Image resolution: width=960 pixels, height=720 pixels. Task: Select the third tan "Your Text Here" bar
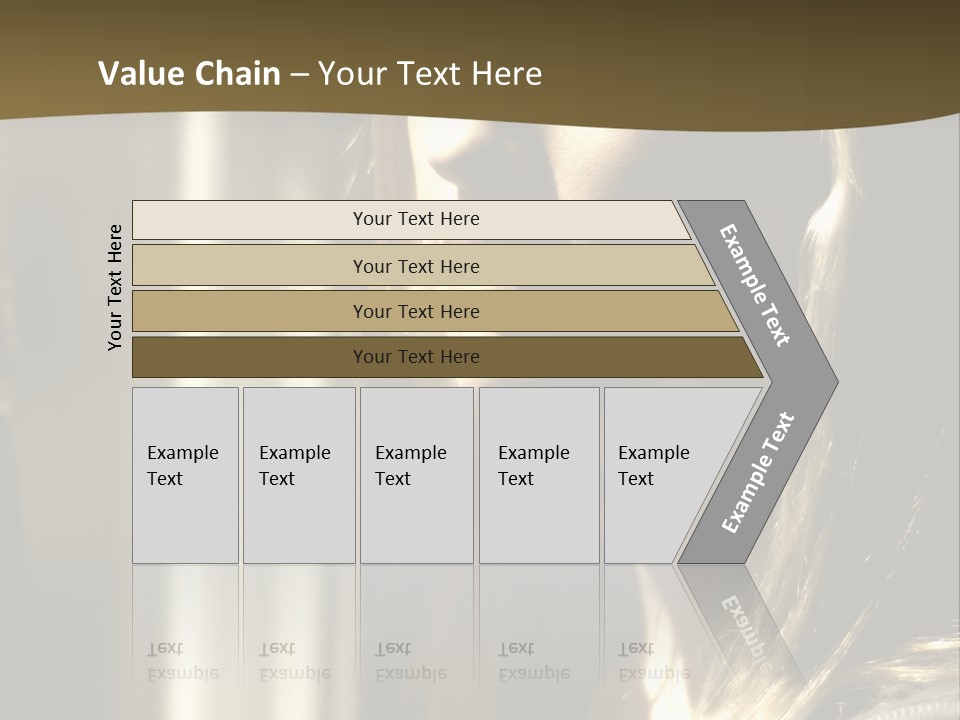coord(415,311)
